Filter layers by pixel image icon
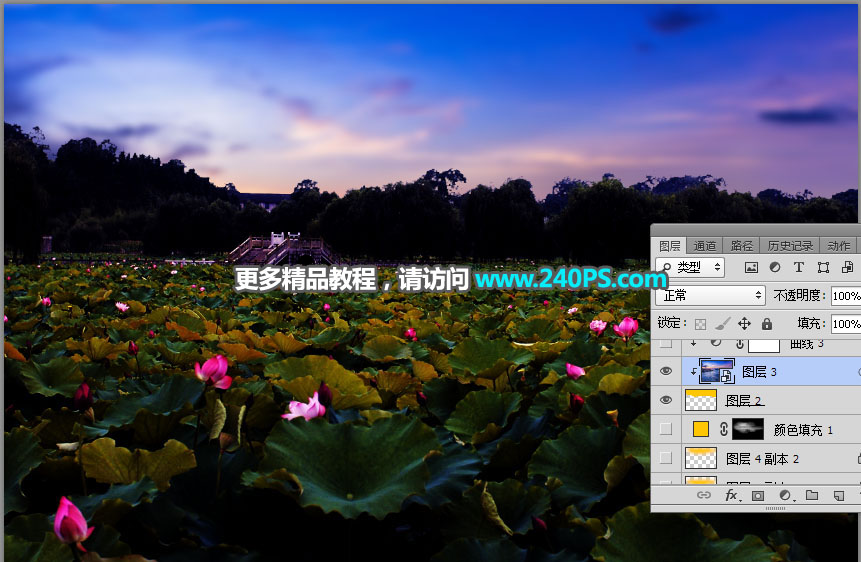 [751, 268]
